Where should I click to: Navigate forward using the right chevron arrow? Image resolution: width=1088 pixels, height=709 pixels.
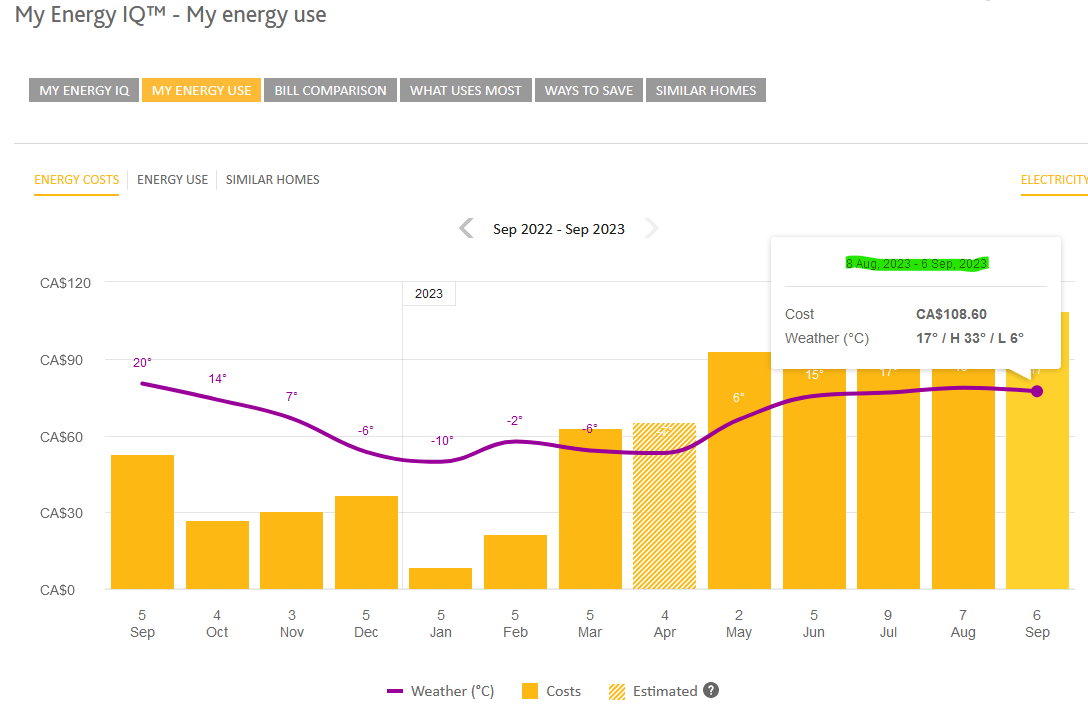pos(652,228)
